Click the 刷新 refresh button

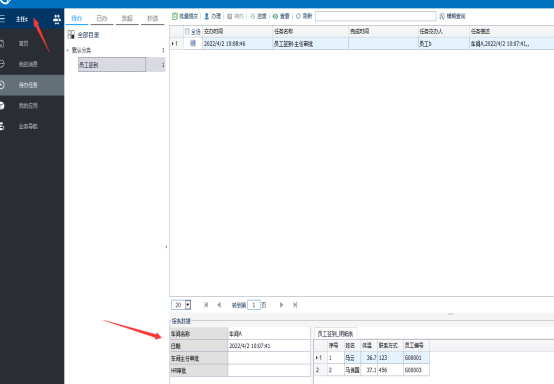[x=304, y=16]
